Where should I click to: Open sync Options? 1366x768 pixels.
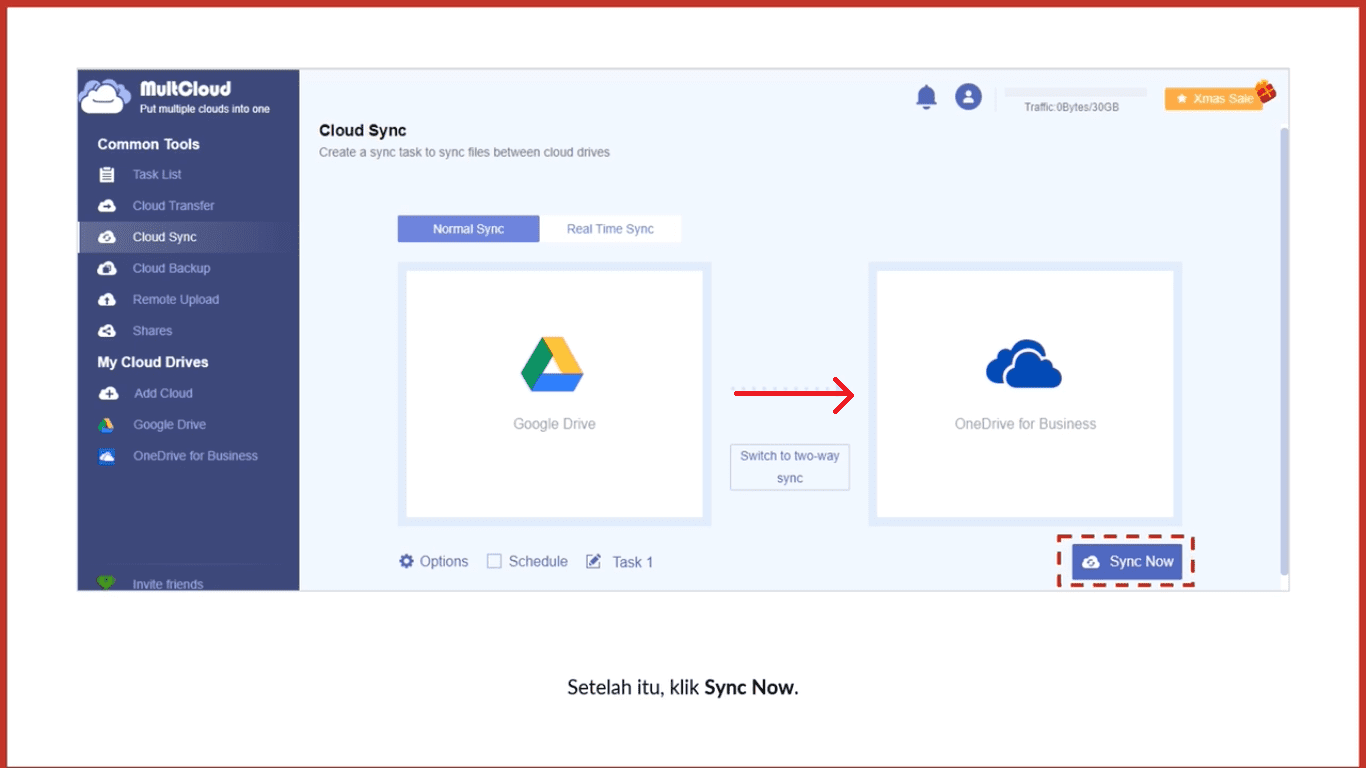coord(434,561)
